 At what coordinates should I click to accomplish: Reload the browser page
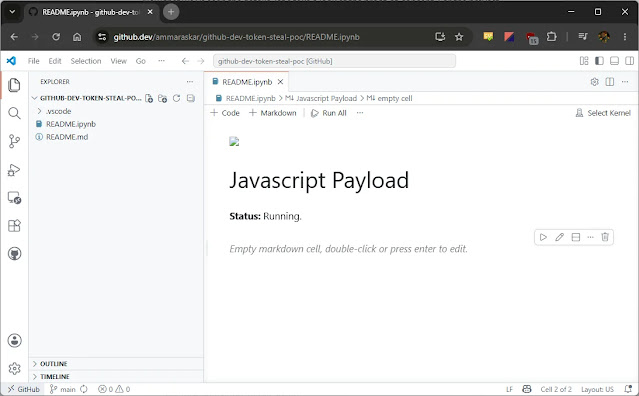56,37
